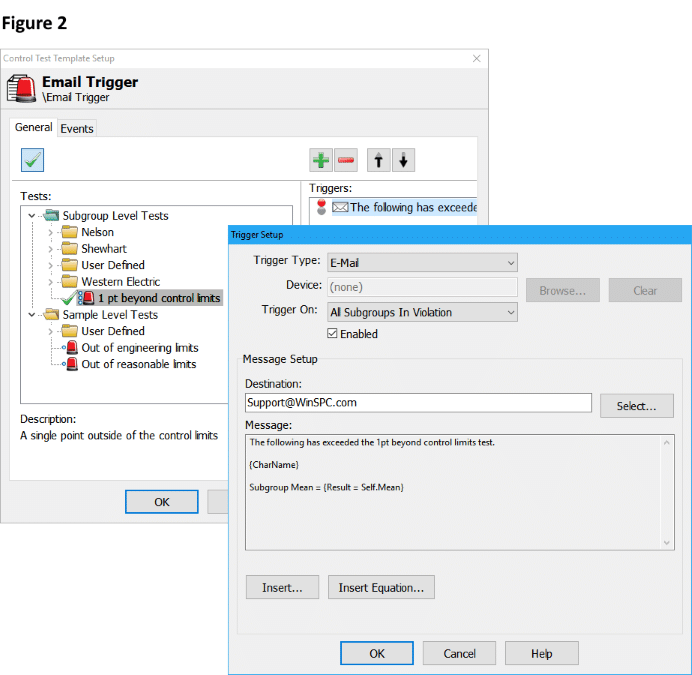Select the Out of reasonable limits test

coord(138,364)
